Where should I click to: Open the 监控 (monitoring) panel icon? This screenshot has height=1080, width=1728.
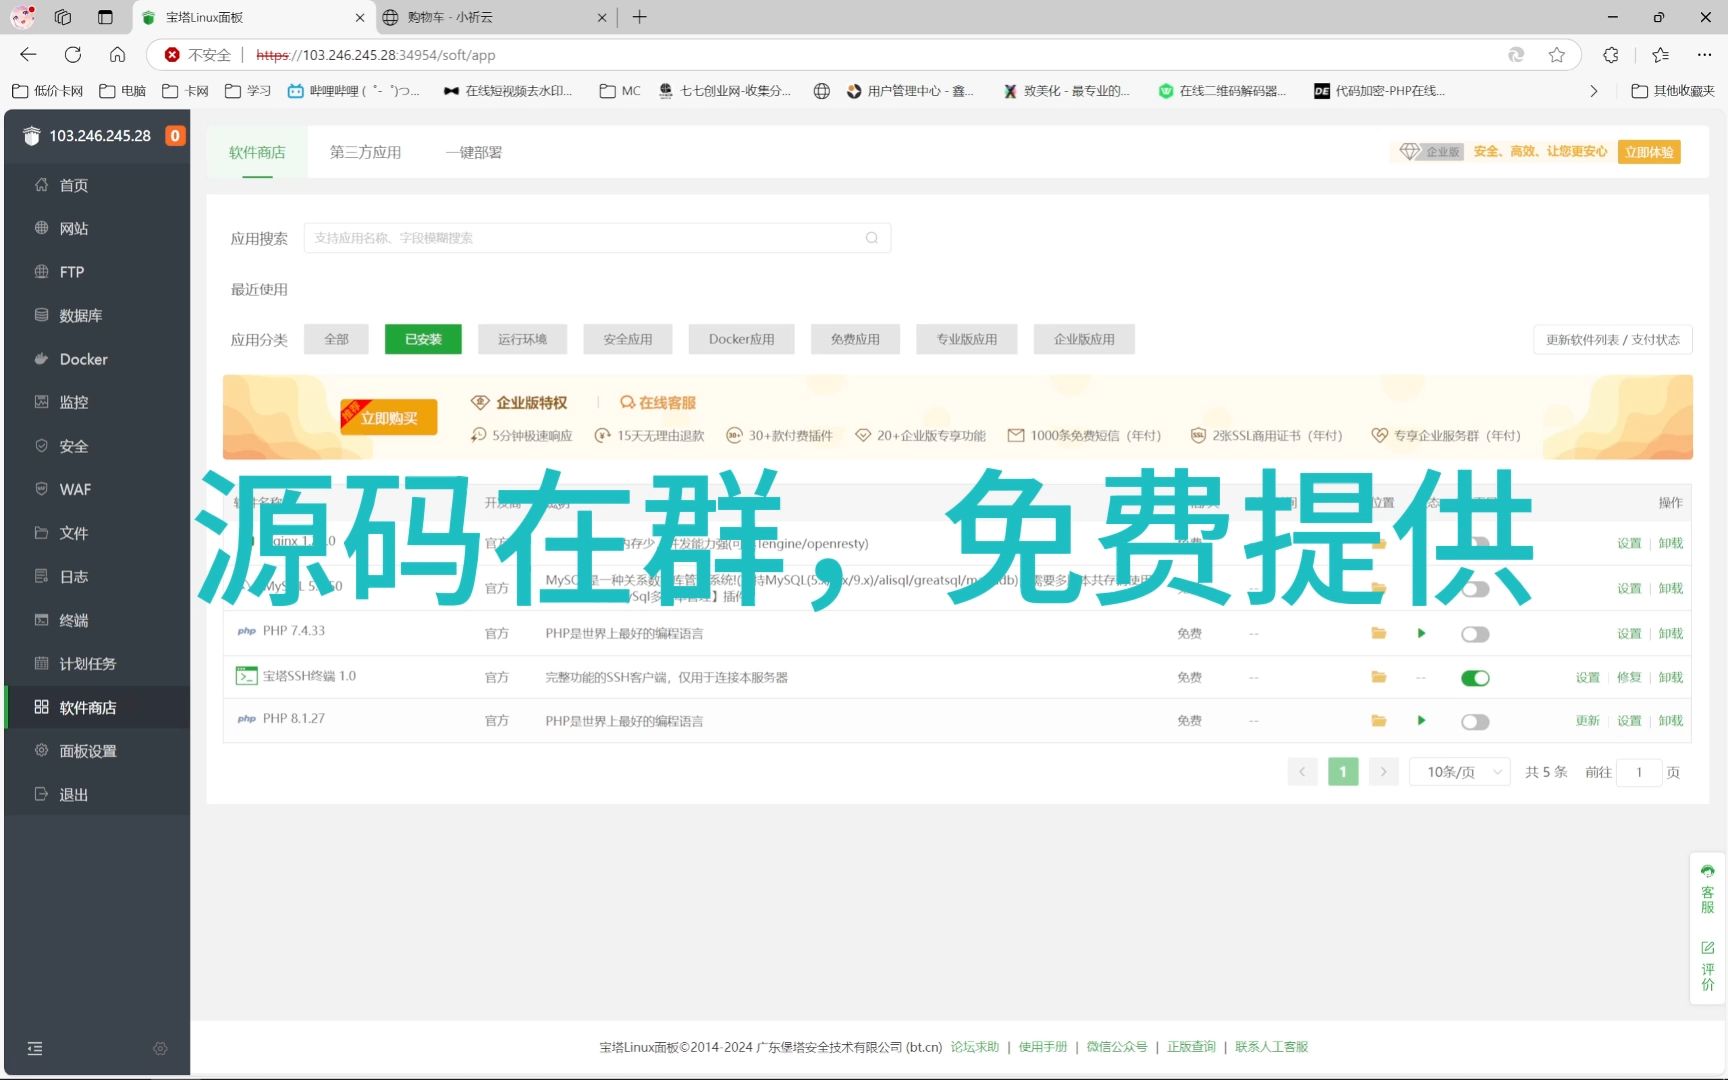73,402
